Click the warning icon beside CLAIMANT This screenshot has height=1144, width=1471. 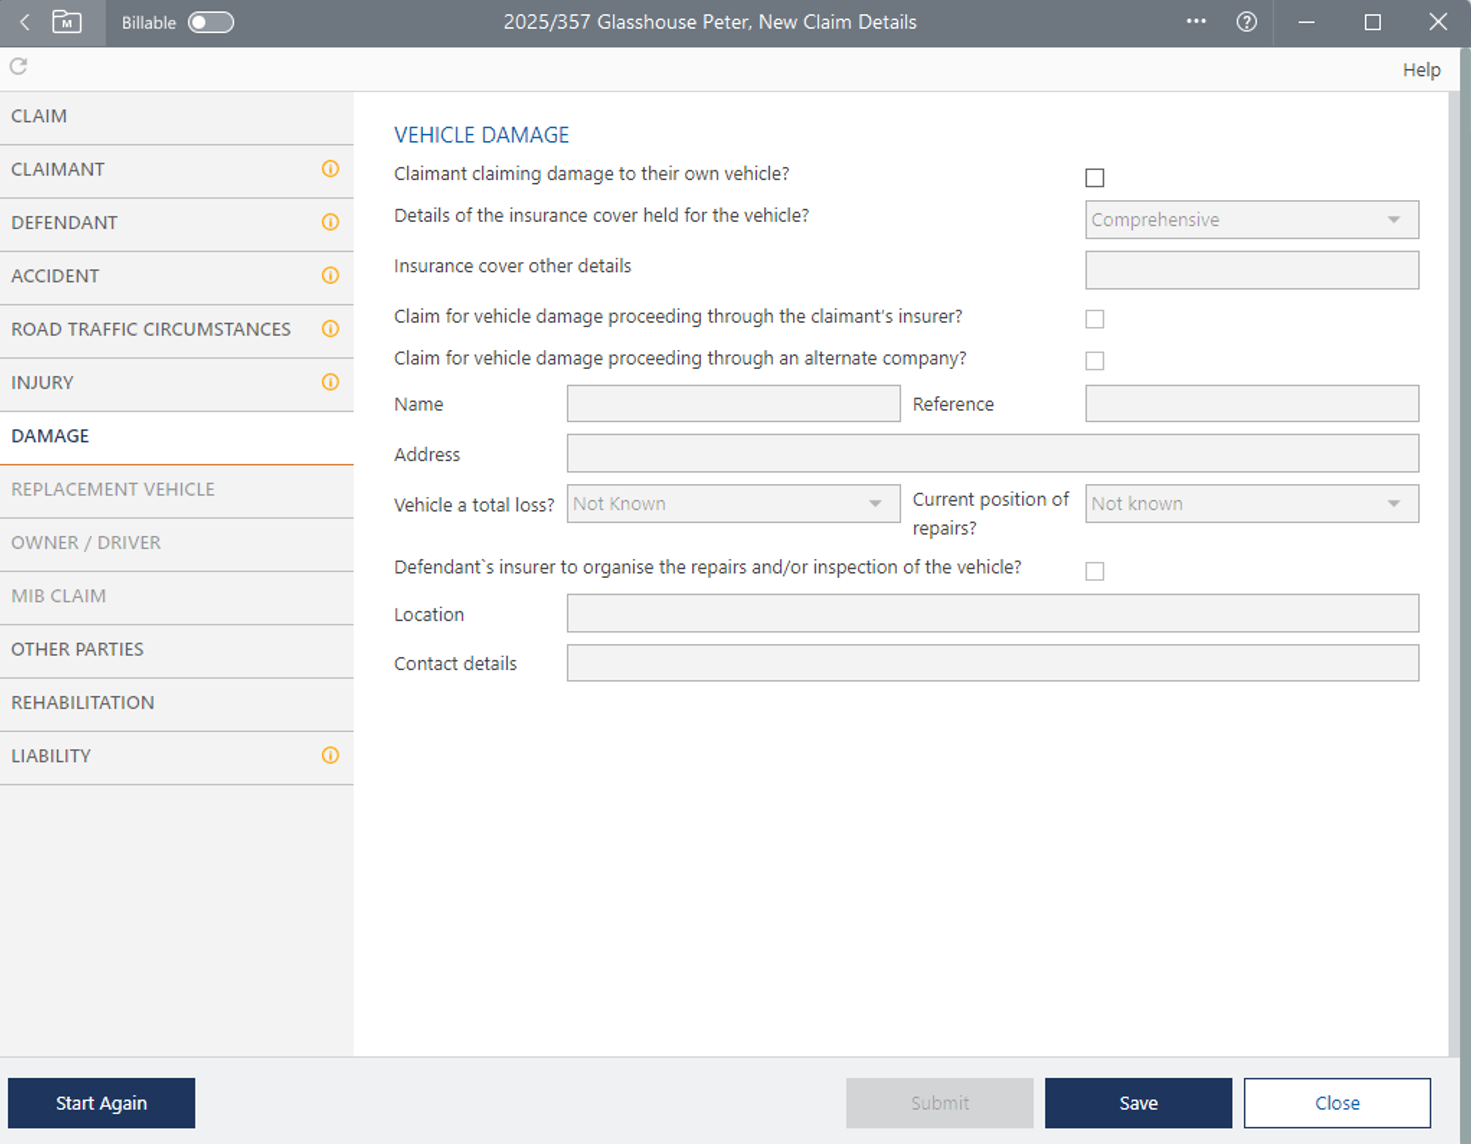330,169
